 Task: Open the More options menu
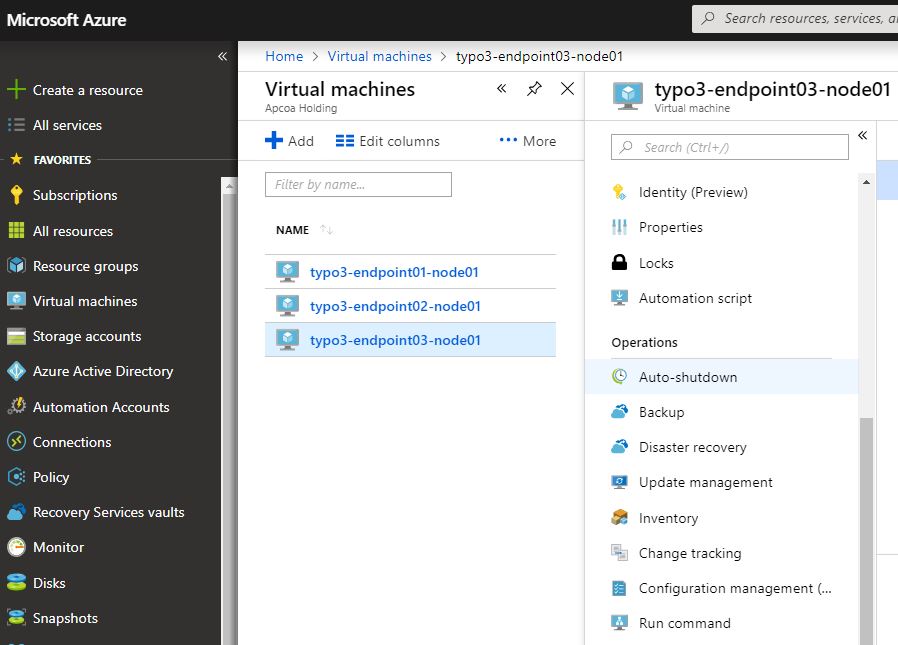tap(527, 141)
